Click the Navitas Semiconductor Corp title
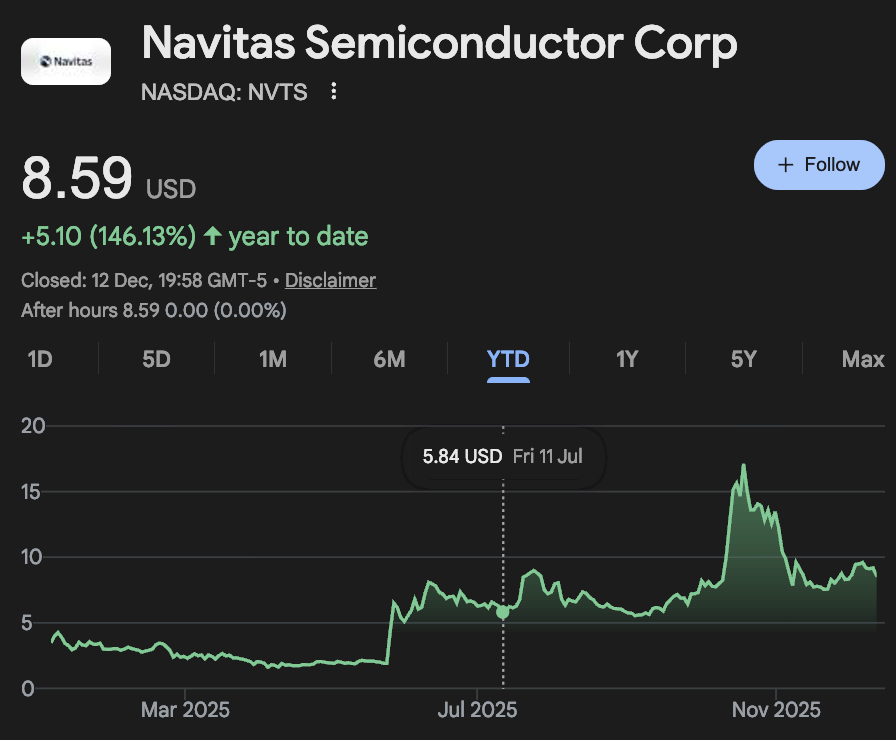This screenshot has width=896, height=740. tap(440, 42)
